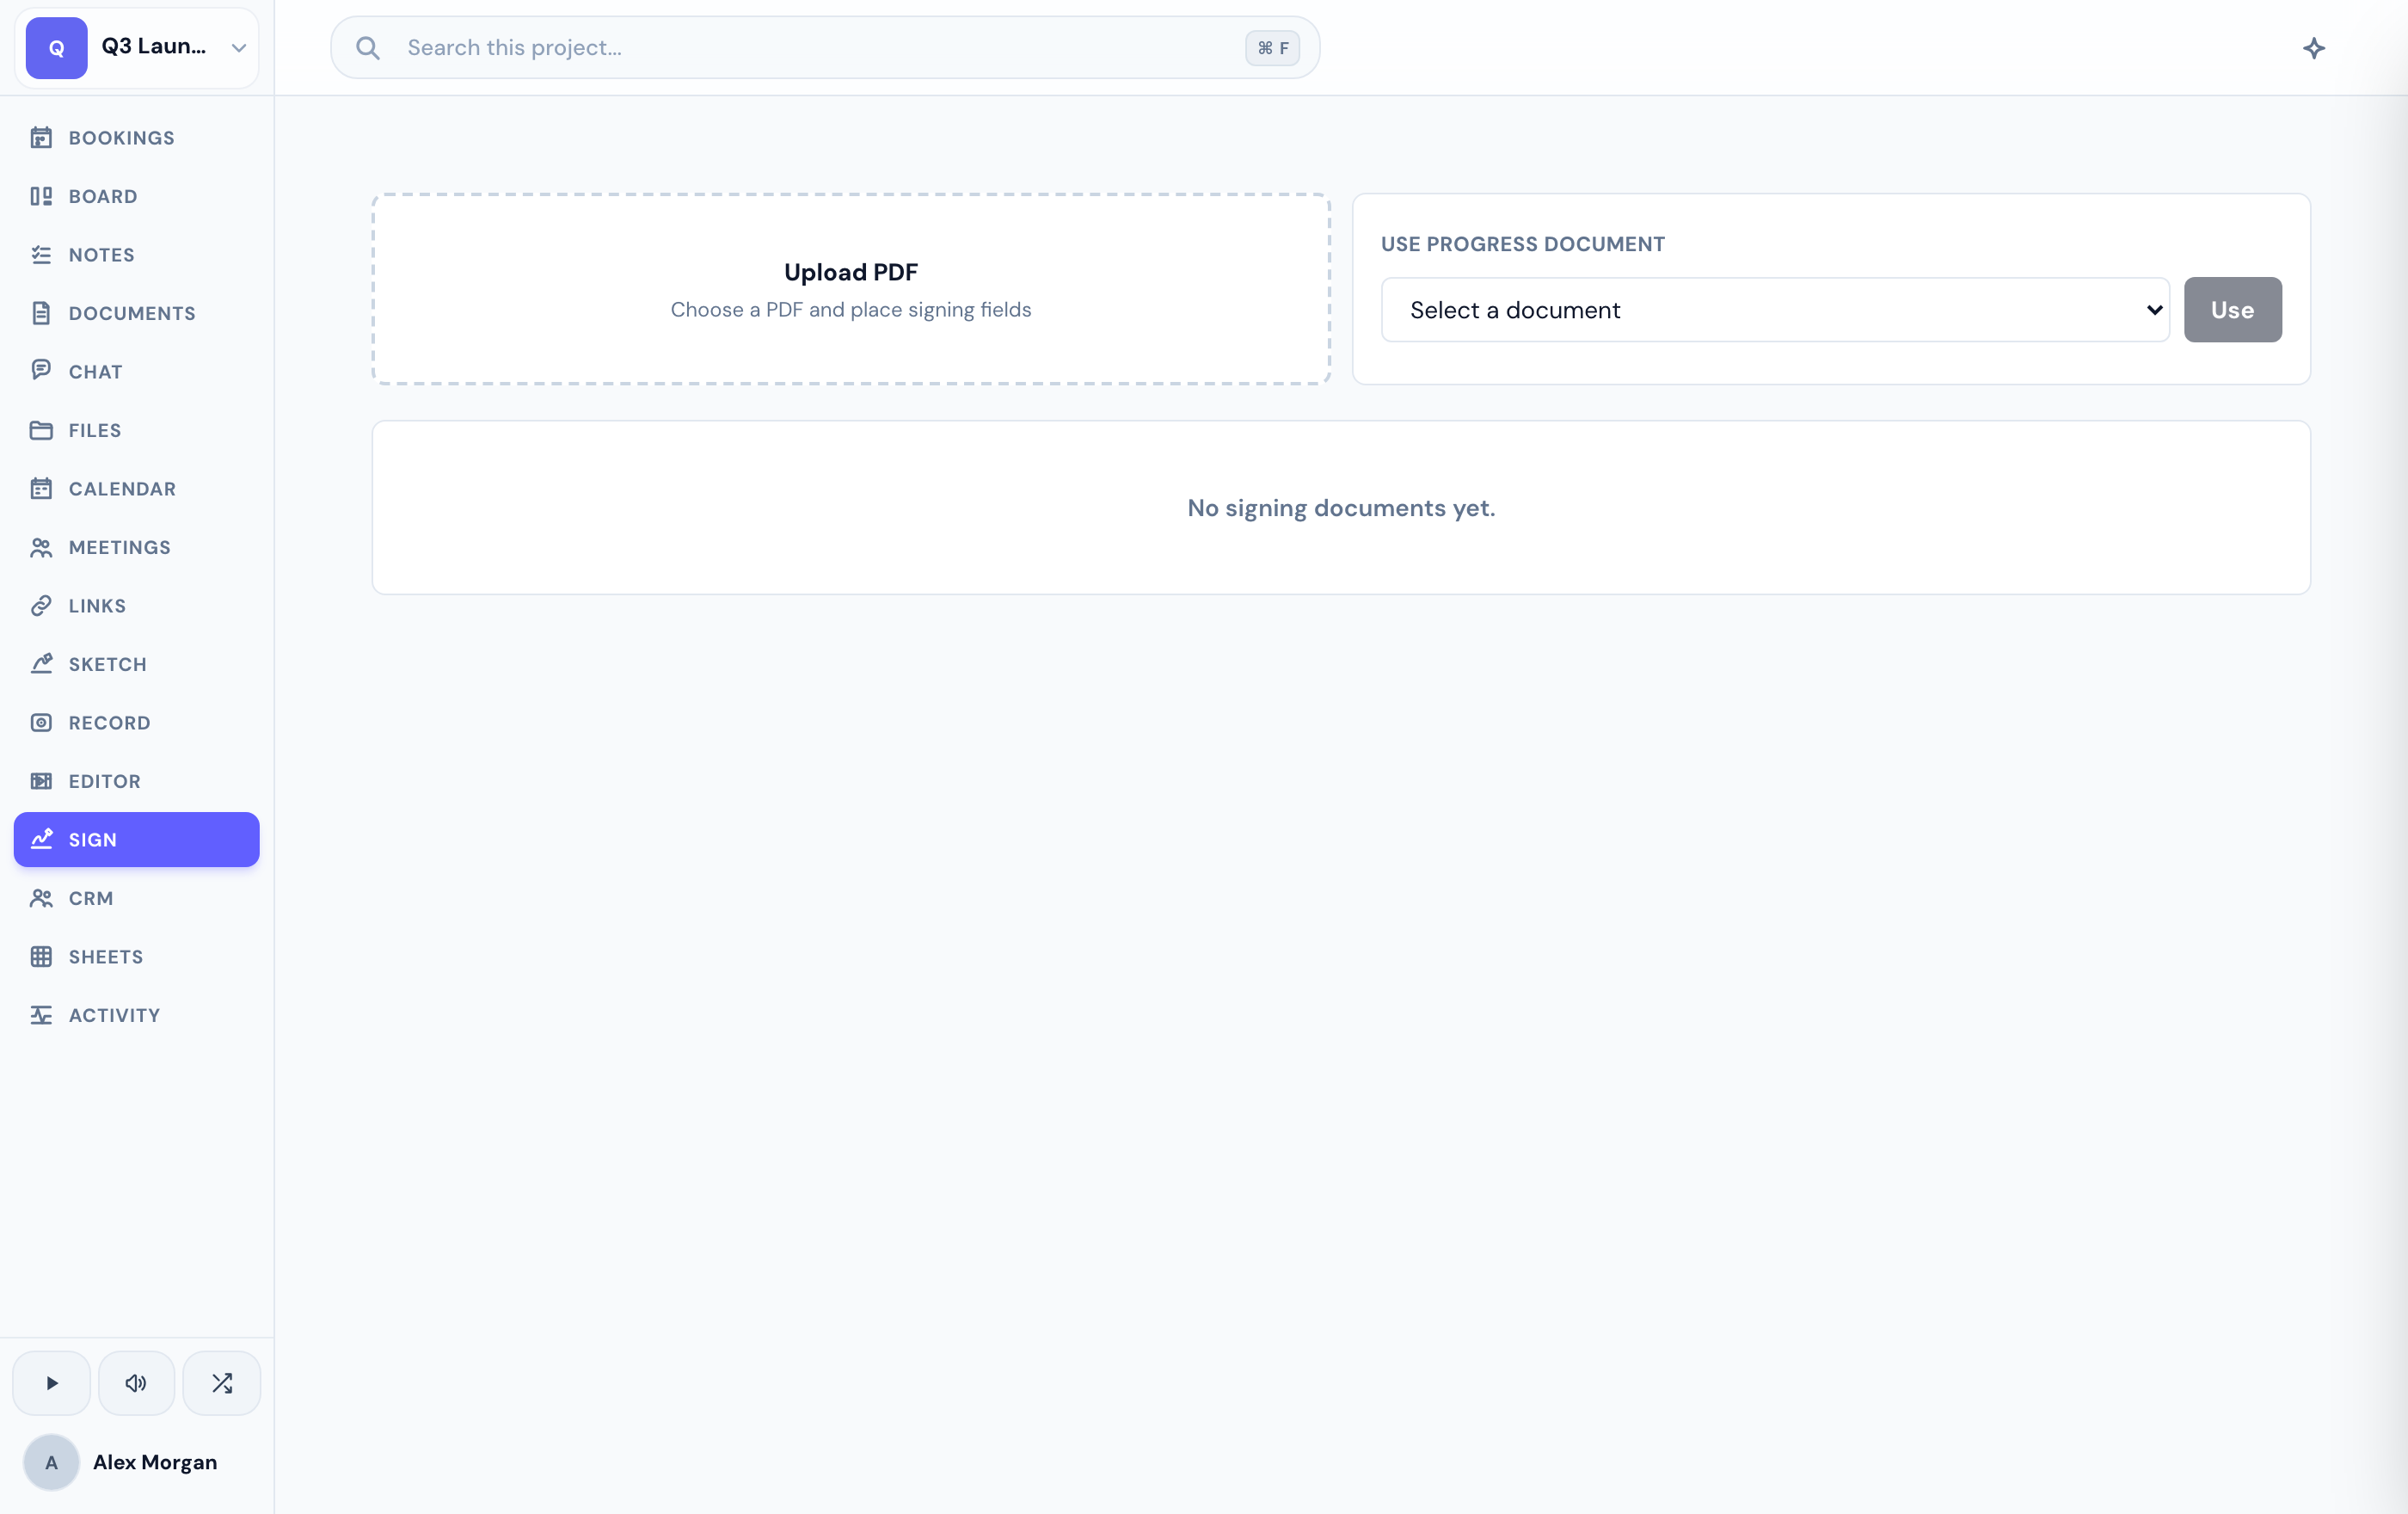View the Activity label in sidebar
The height and width of the screenshot is (1514, 2408).
(115, 1015)
